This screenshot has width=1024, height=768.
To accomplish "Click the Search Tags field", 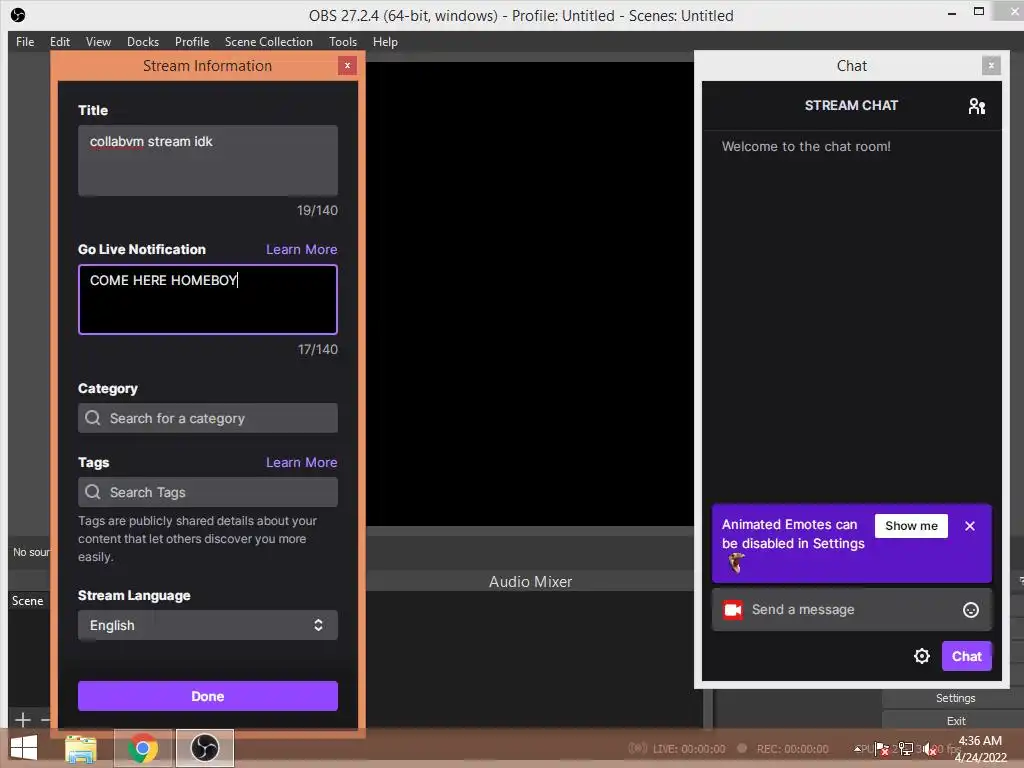I will point(208,492).
